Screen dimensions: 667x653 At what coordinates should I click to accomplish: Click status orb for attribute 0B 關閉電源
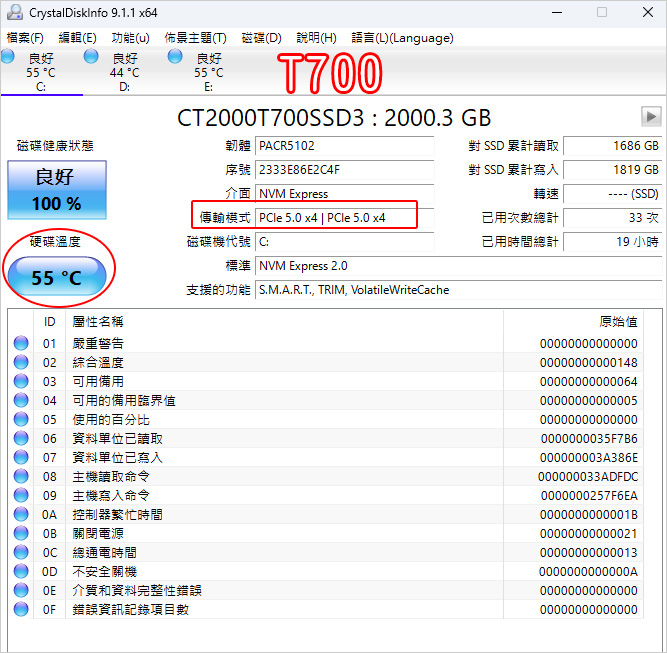tap(21, 533)
